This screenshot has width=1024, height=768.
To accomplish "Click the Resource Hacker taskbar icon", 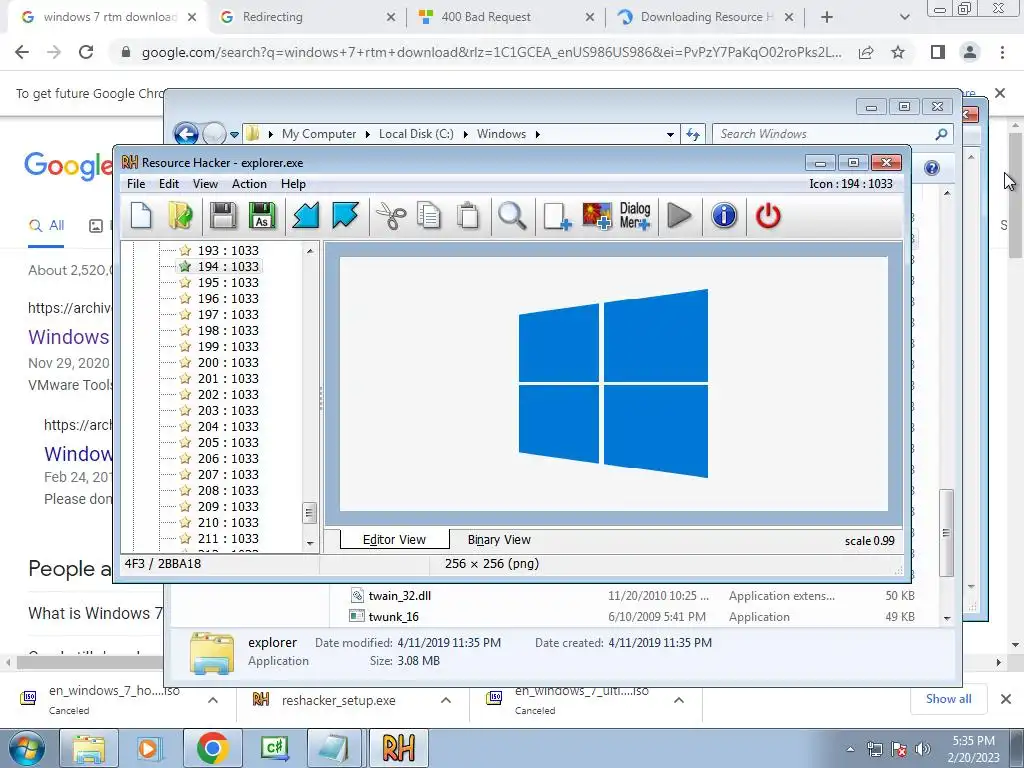I will (398, 748).
